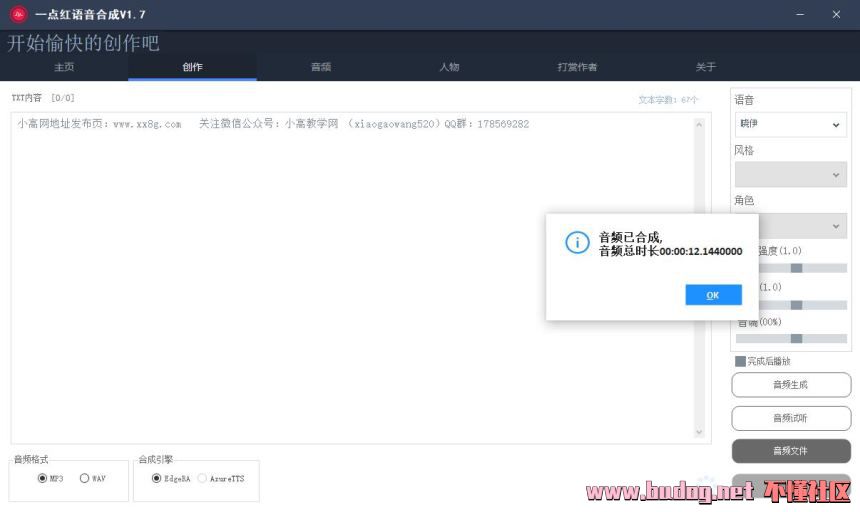Click the 音频文件 button
Viewport: 860px width, 512px height.
[791, 451]
